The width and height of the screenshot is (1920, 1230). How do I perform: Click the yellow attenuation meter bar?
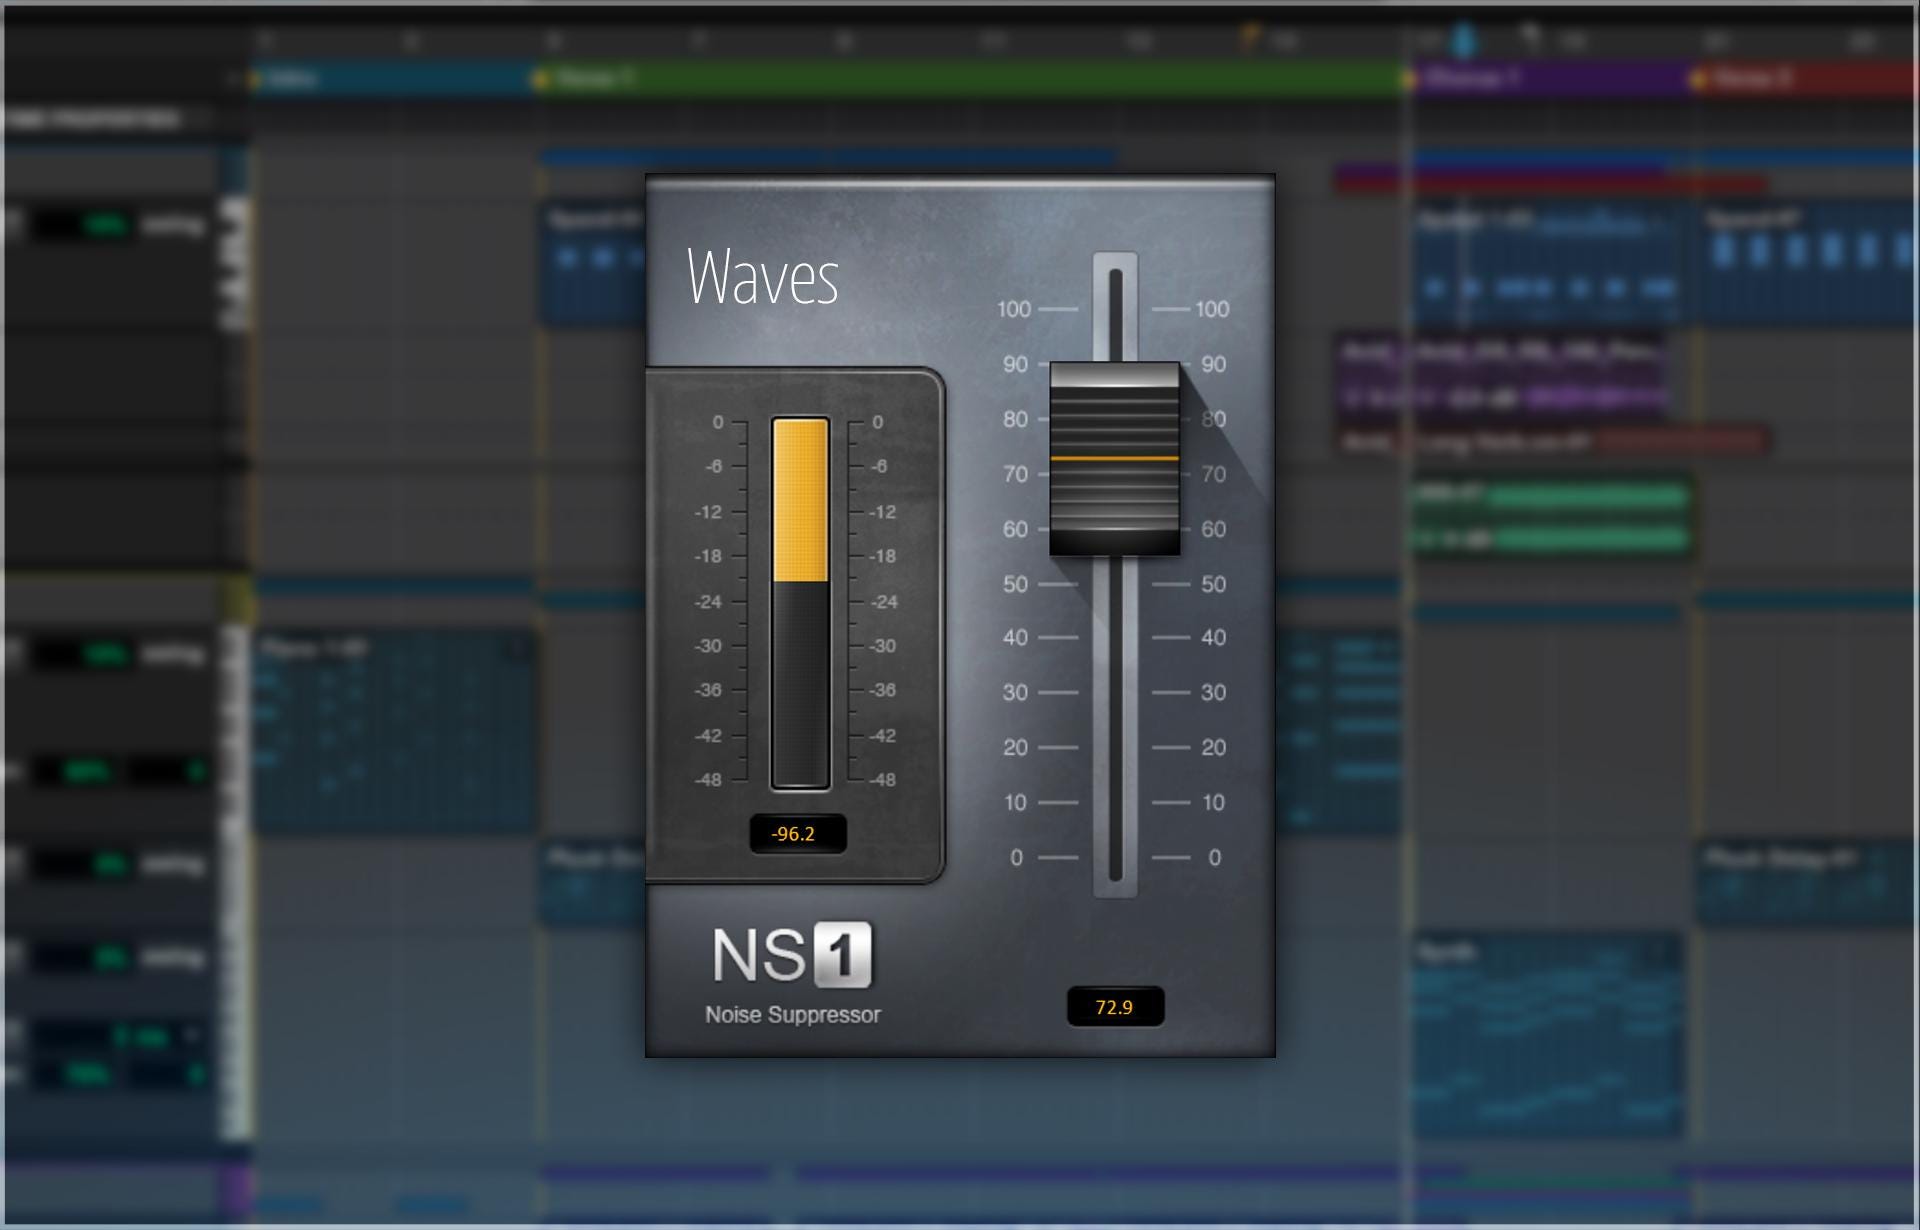[x=800, y=500]
